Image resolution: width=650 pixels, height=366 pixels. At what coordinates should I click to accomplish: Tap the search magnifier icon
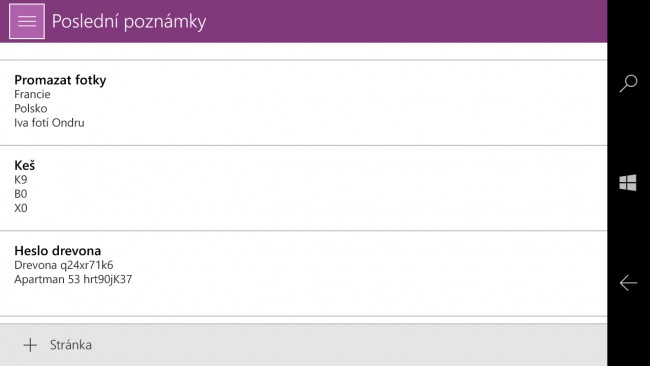(628, 83)
